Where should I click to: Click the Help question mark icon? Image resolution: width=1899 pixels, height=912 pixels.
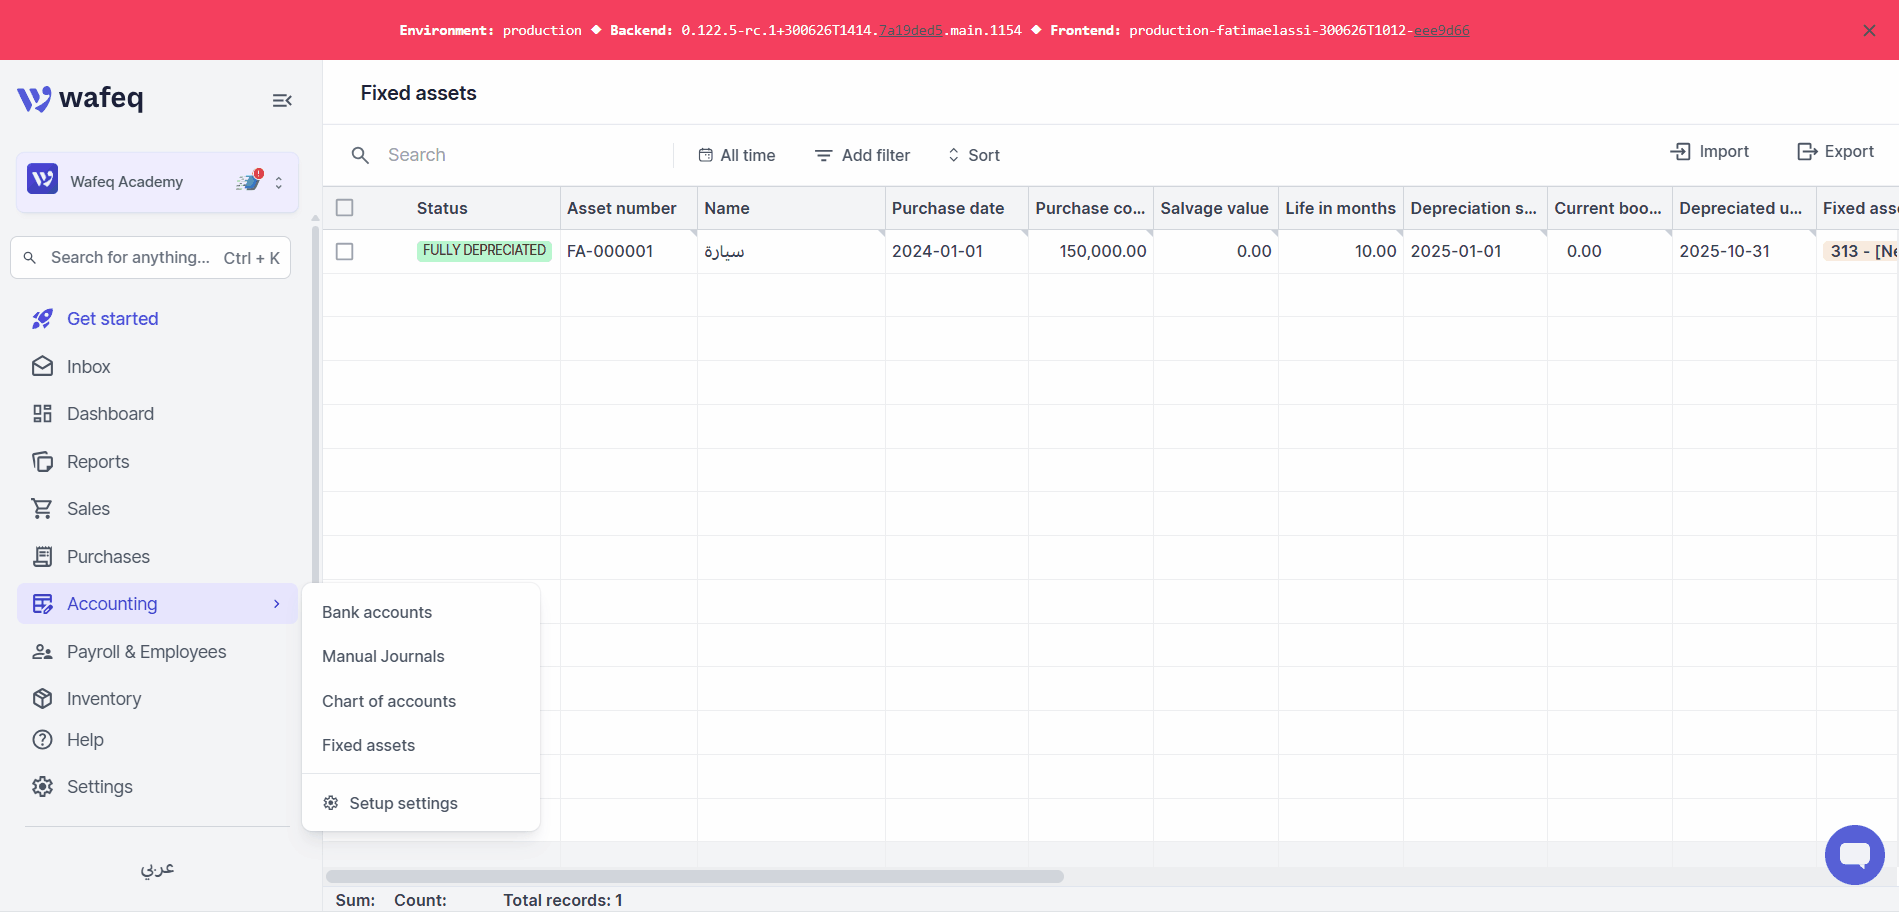click(x=42, y=740)
